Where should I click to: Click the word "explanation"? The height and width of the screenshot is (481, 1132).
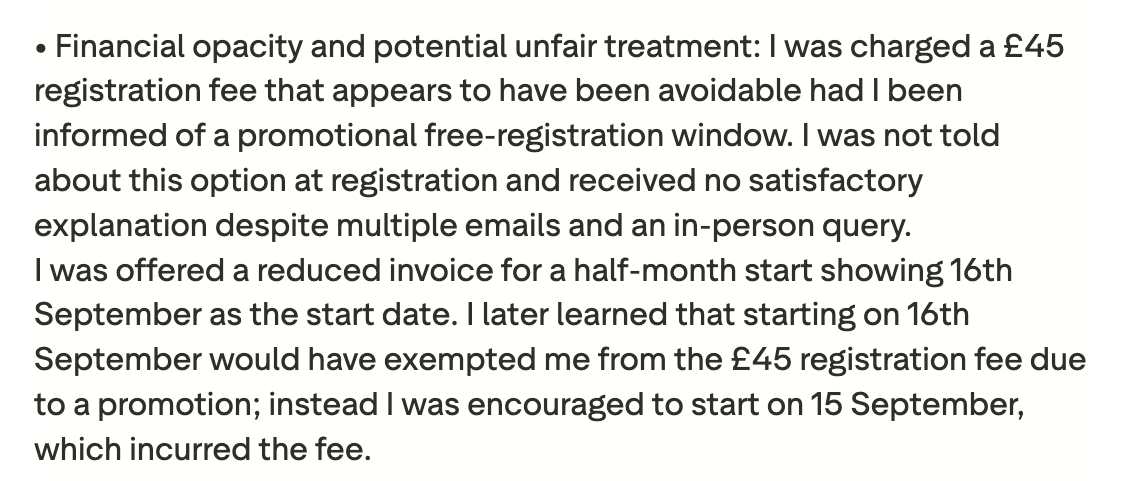119,225
